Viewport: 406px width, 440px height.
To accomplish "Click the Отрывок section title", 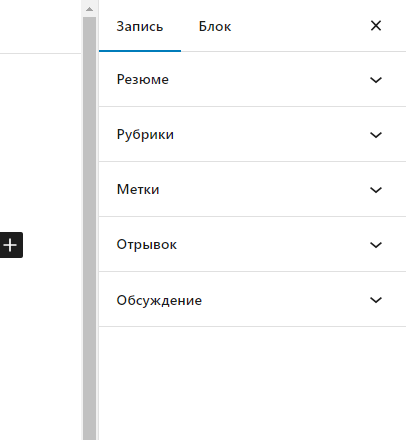I will click(x=146, y=245).
